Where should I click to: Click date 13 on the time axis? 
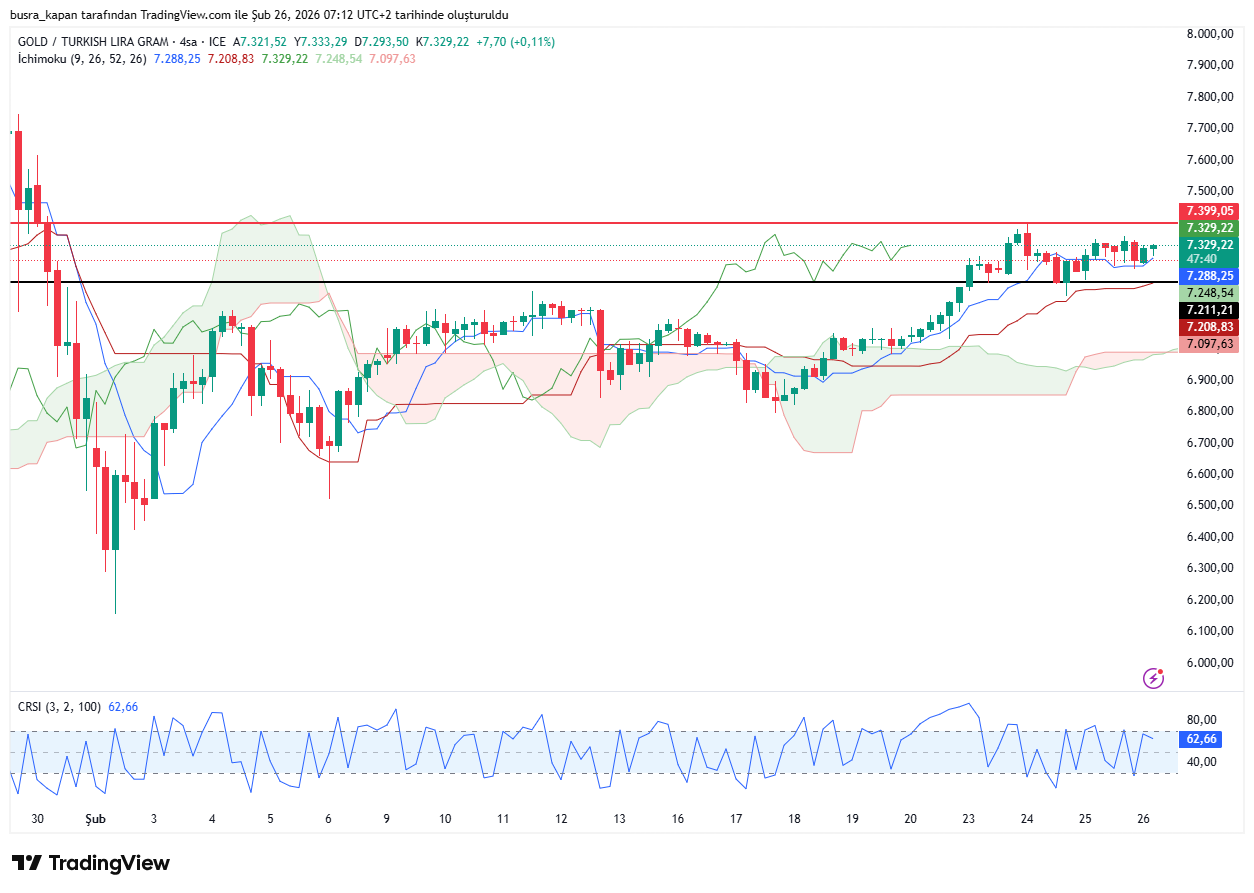(x=619, y=818)
